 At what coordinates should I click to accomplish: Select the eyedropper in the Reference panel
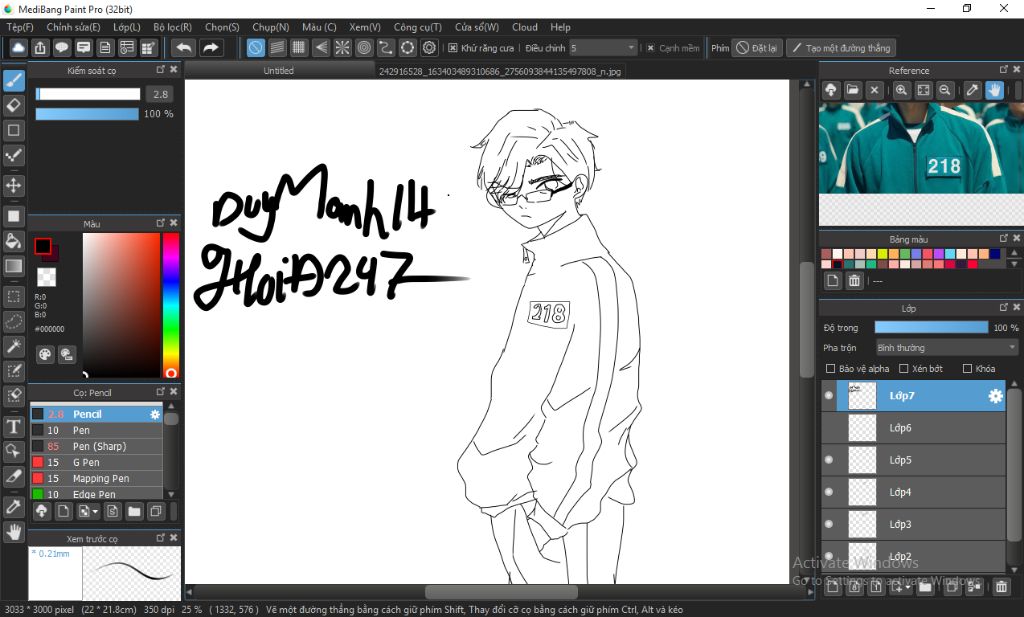coord(972,90)
